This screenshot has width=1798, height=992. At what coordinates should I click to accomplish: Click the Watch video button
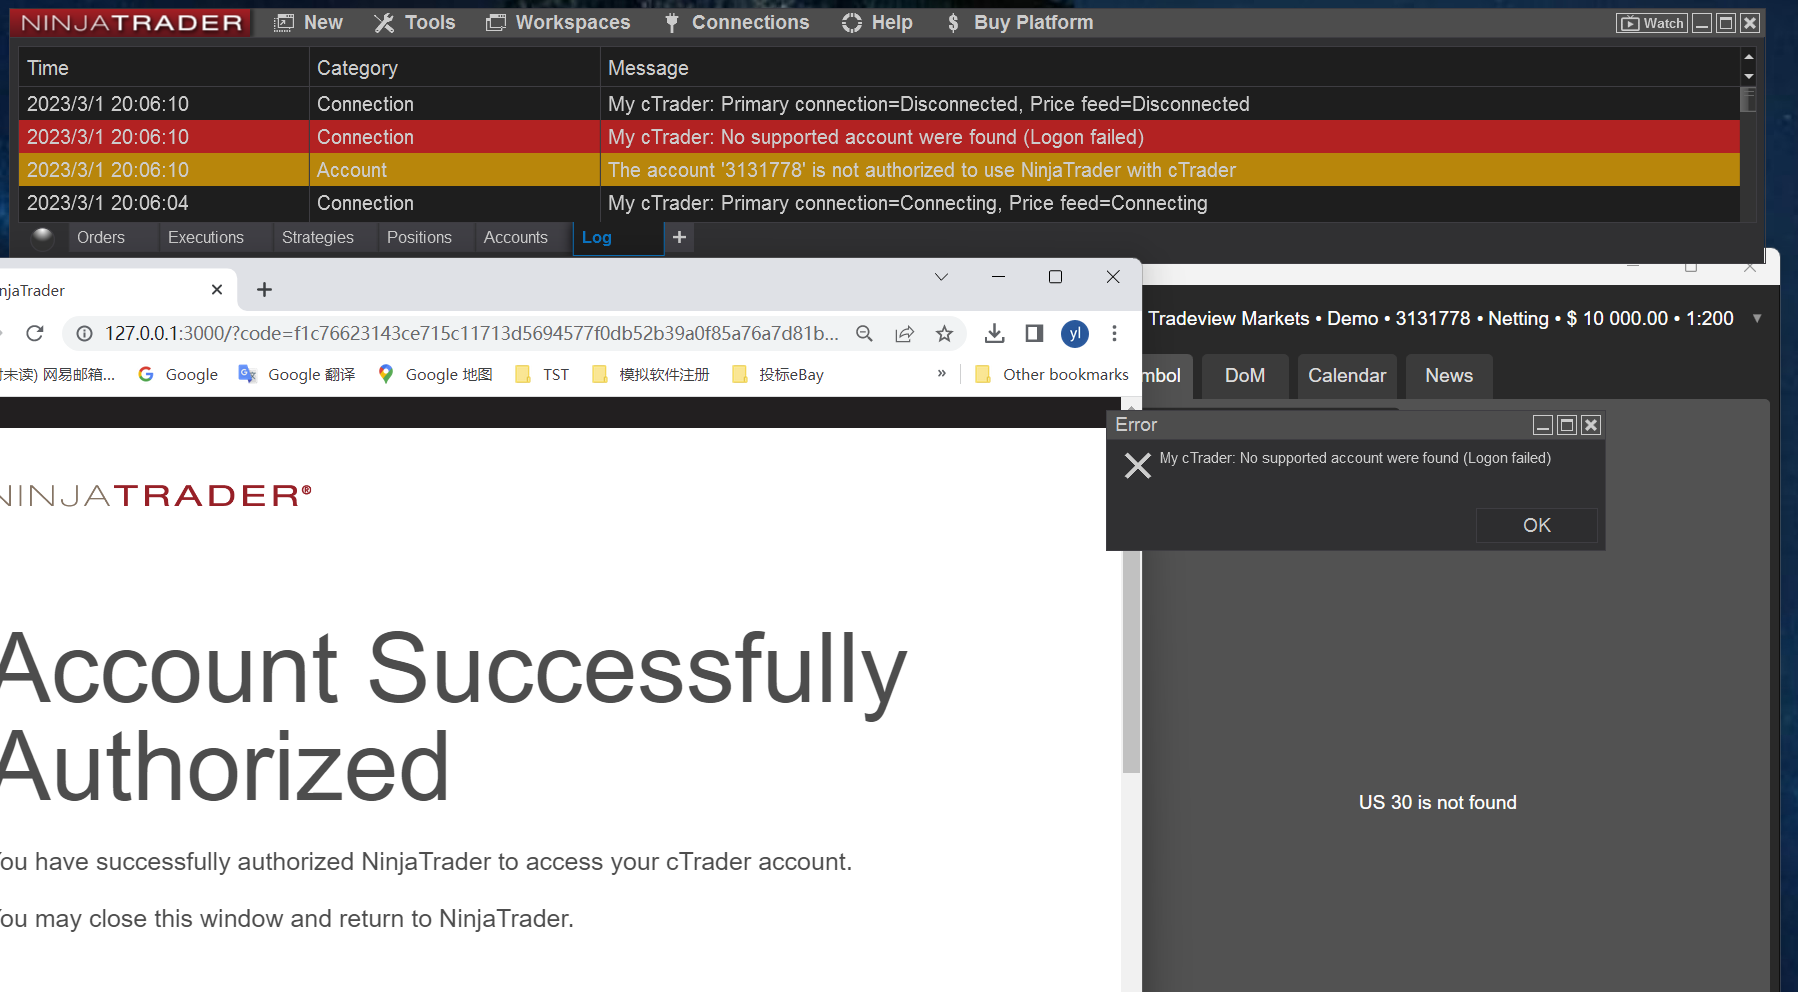(1652, 23)
